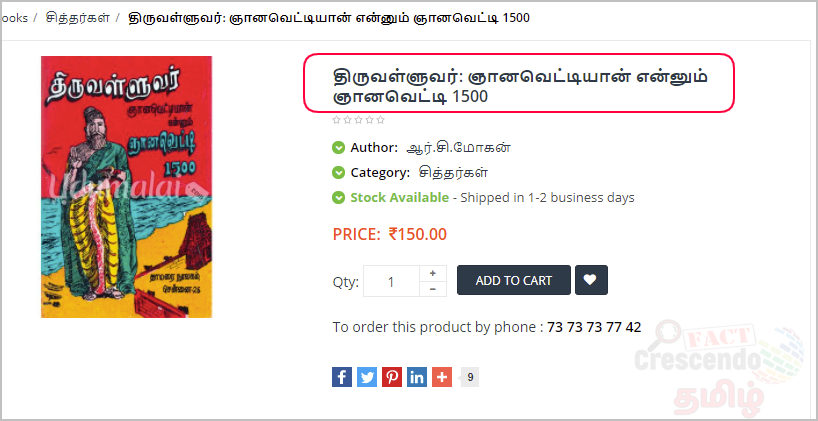The width and height of the screenshot is (818, 421).
Task: Click the share count badge 9
Action: (x=470, y=377)
